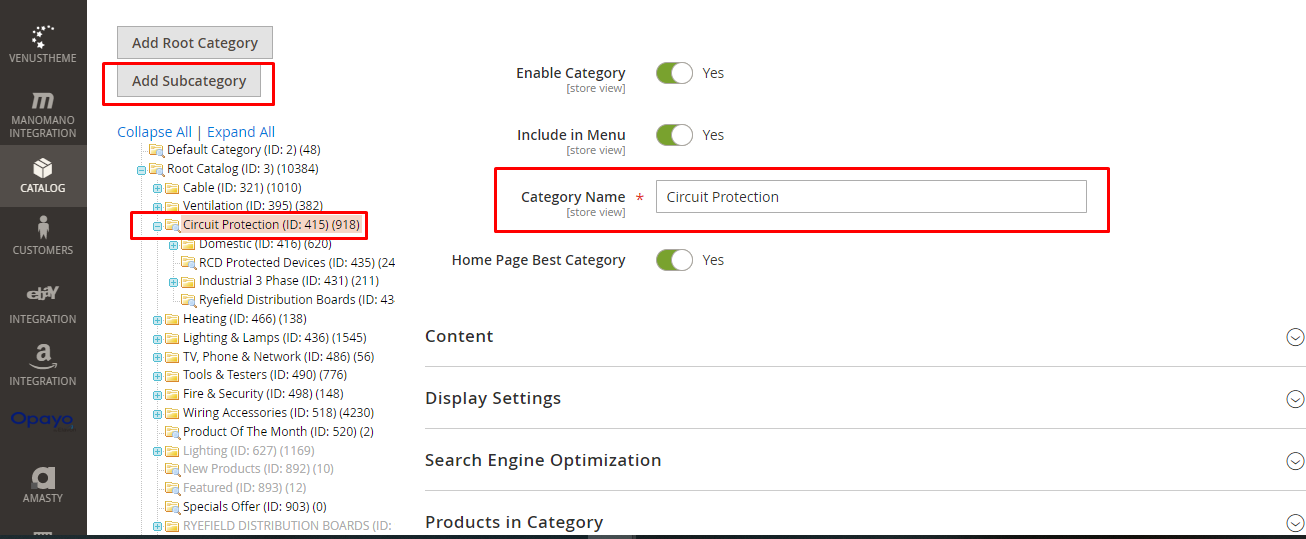Viewport: 1306px width, 539px height.
Task: Open the Amasty sidebar icon
Action: pyautogui.click(x=43, y=484)
